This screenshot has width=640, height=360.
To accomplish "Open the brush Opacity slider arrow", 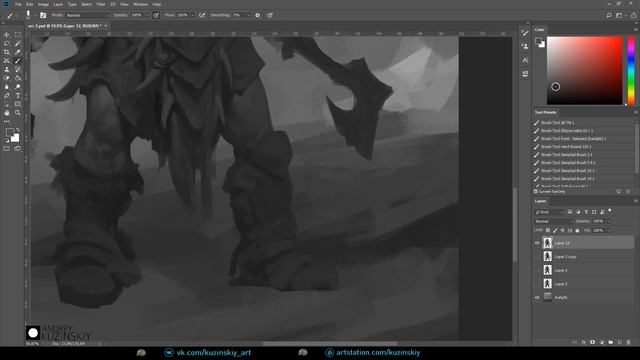I will pyautogui.click(x=146, y=15).
